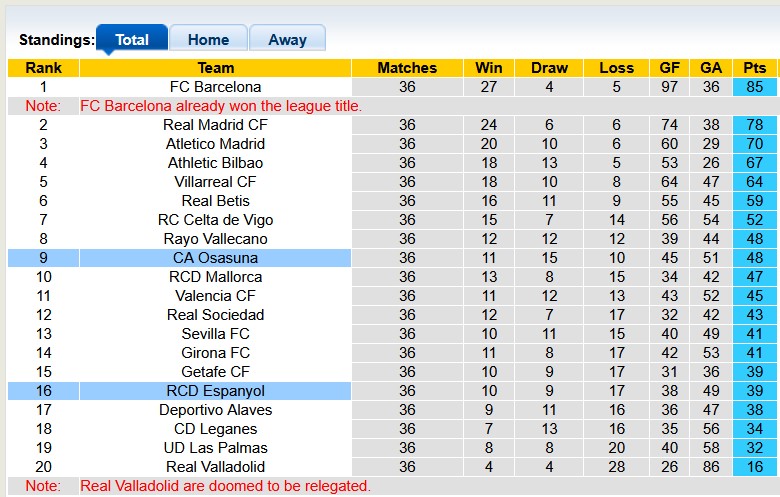Screen dimensions: 780x497
Task: Open Villarreal CF team link
Action: pos(215,182)
